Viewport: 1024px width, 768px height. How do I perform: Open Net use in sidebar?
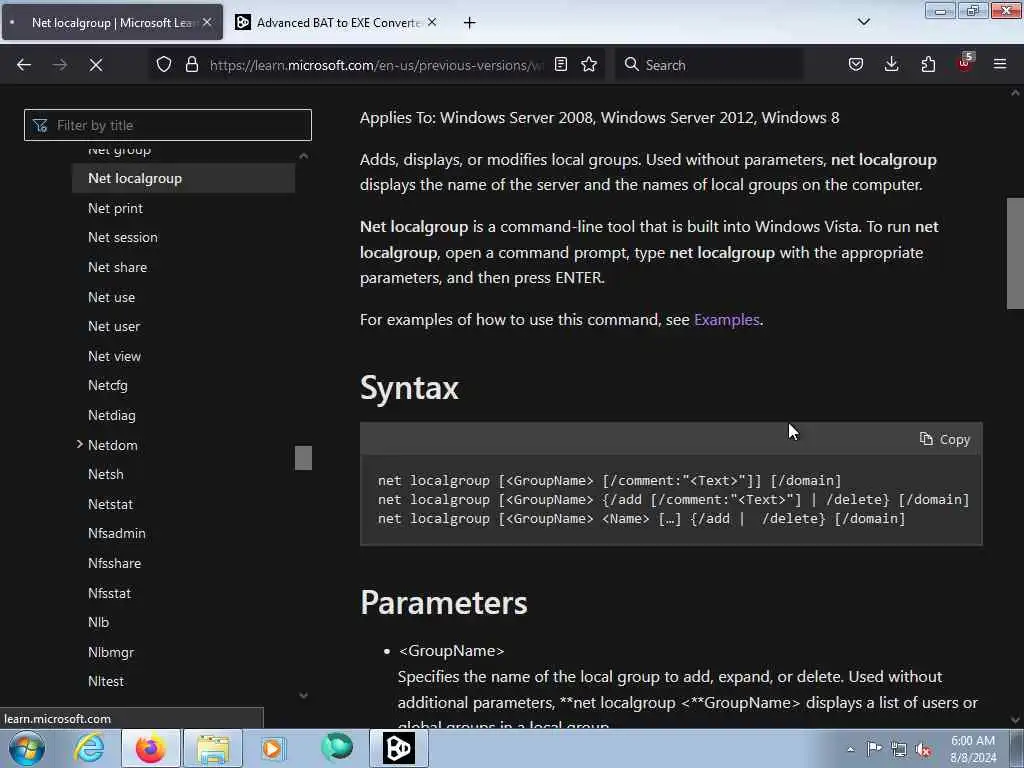[x=112, y=297]
